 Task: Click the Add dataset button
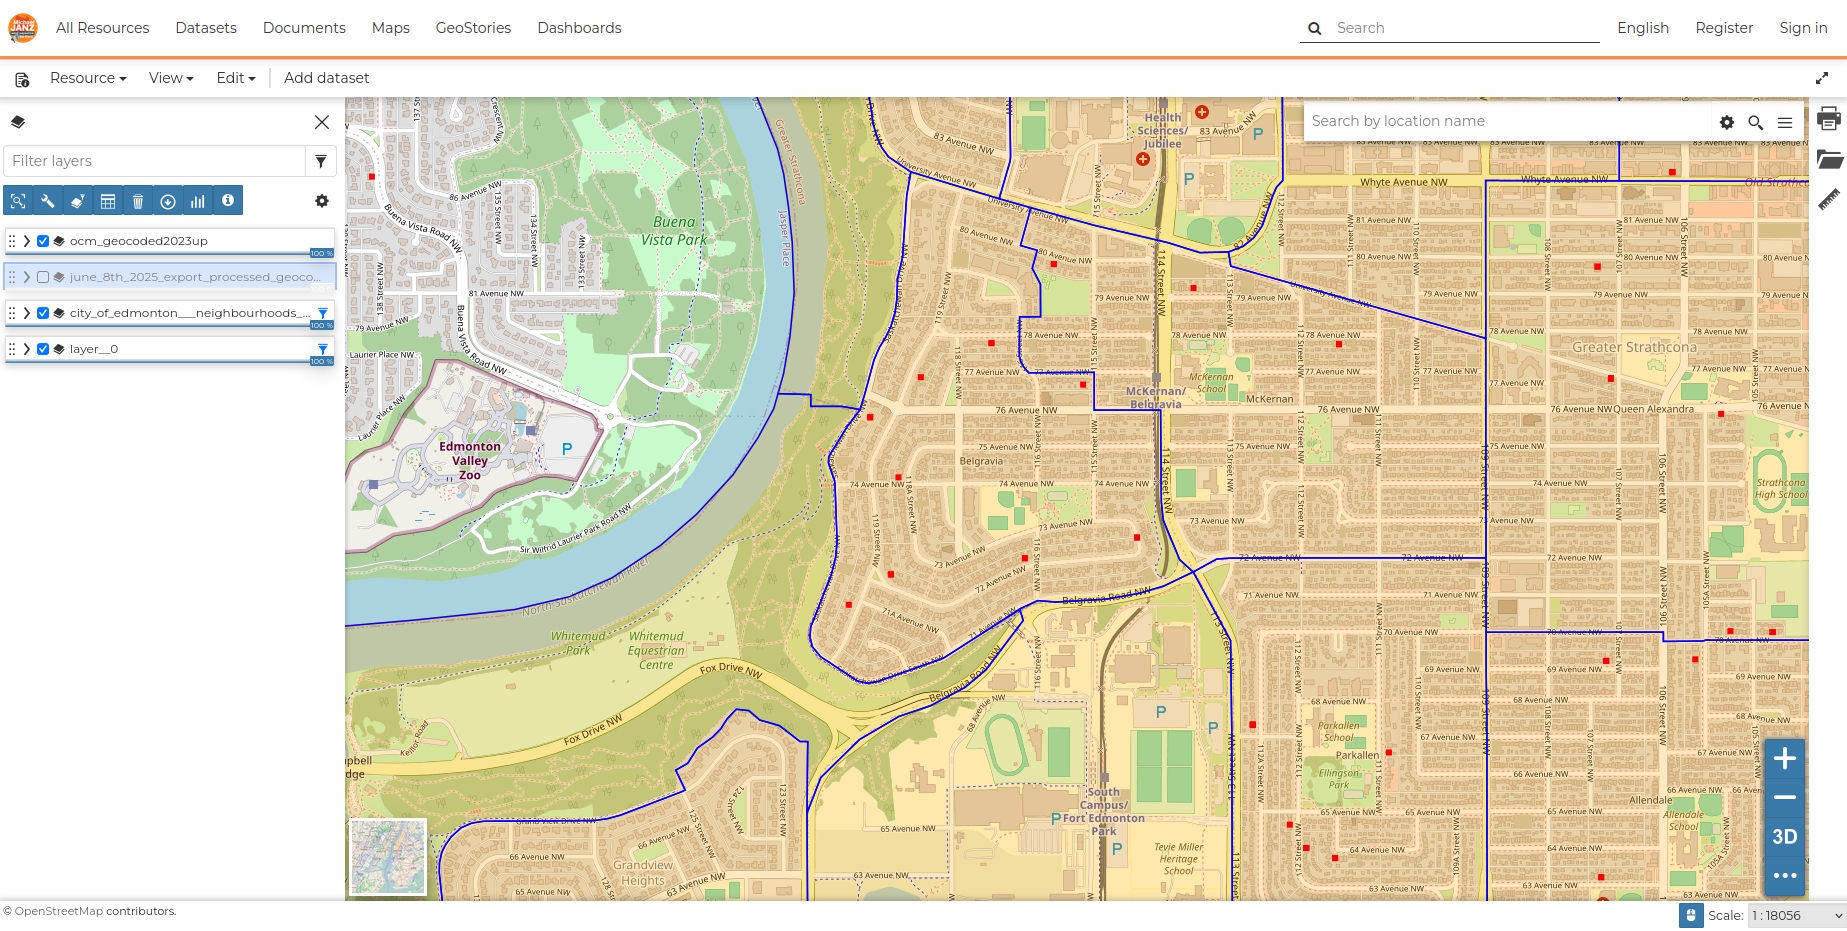[x=326, y=78]
